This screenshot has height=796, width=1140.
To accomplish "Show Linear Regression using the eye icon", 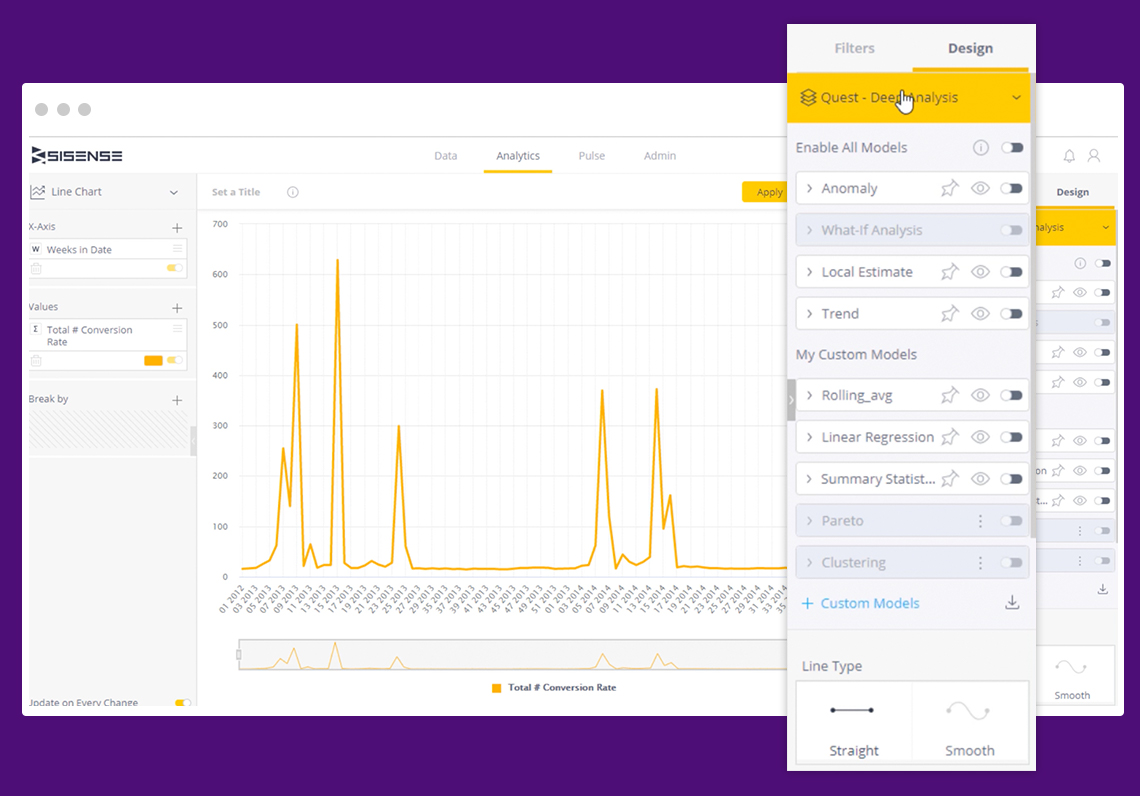I will [x=980, y=437].
